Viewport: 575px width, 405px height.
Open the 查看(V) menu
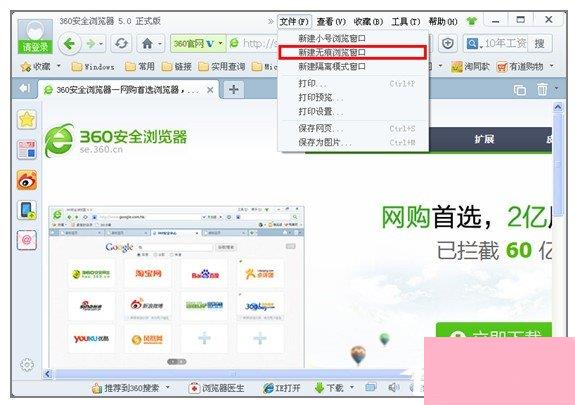coord(331,22)
